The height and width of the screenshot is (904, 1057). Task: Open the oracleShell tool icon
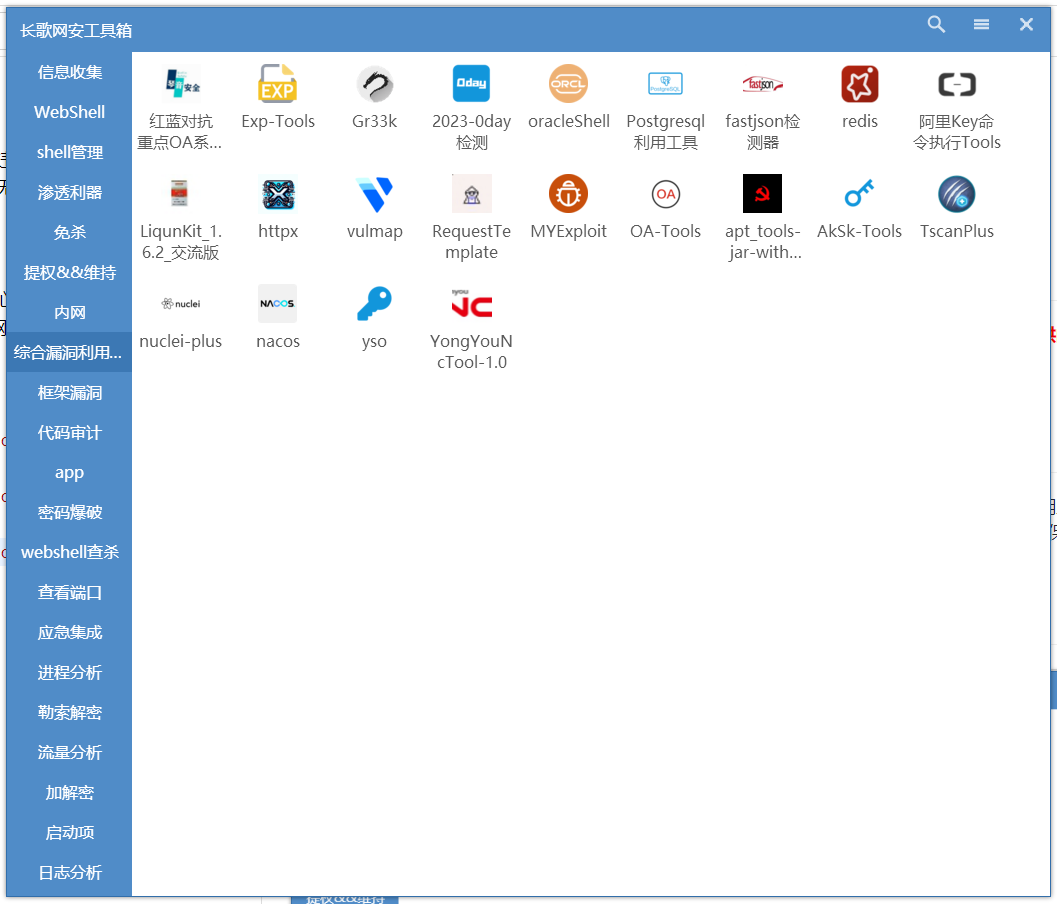[568, 84]
